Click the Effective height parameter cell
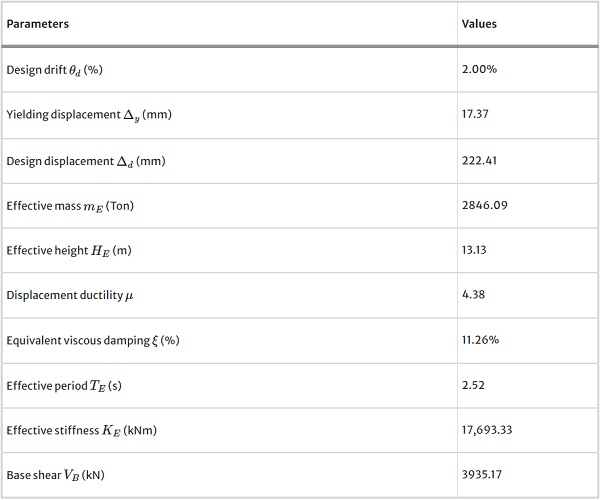 pos(68,250)
